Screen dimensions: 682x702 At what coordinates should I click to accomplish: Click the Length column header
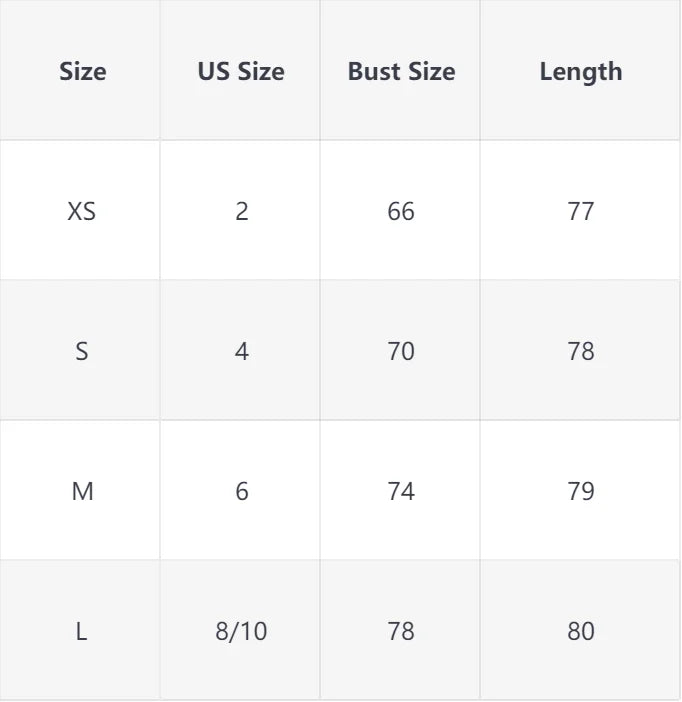pos(580,72)
